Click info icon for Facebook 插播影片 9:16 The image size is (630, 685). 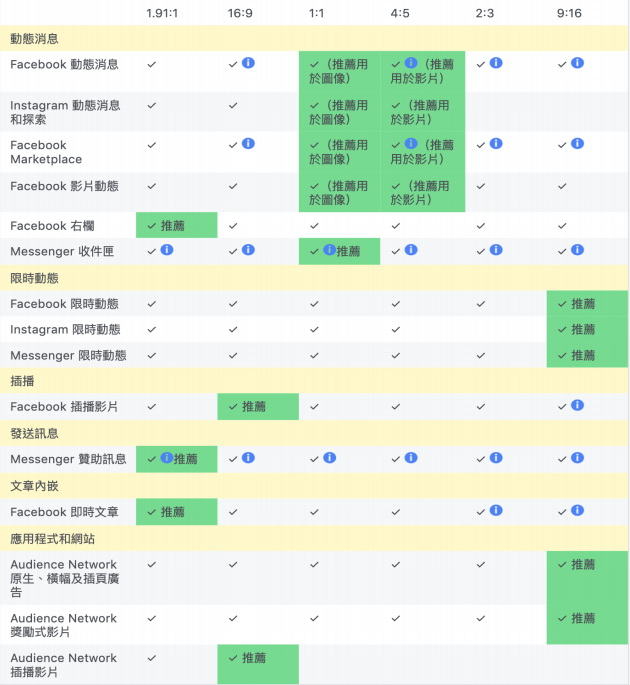(577, 405)
